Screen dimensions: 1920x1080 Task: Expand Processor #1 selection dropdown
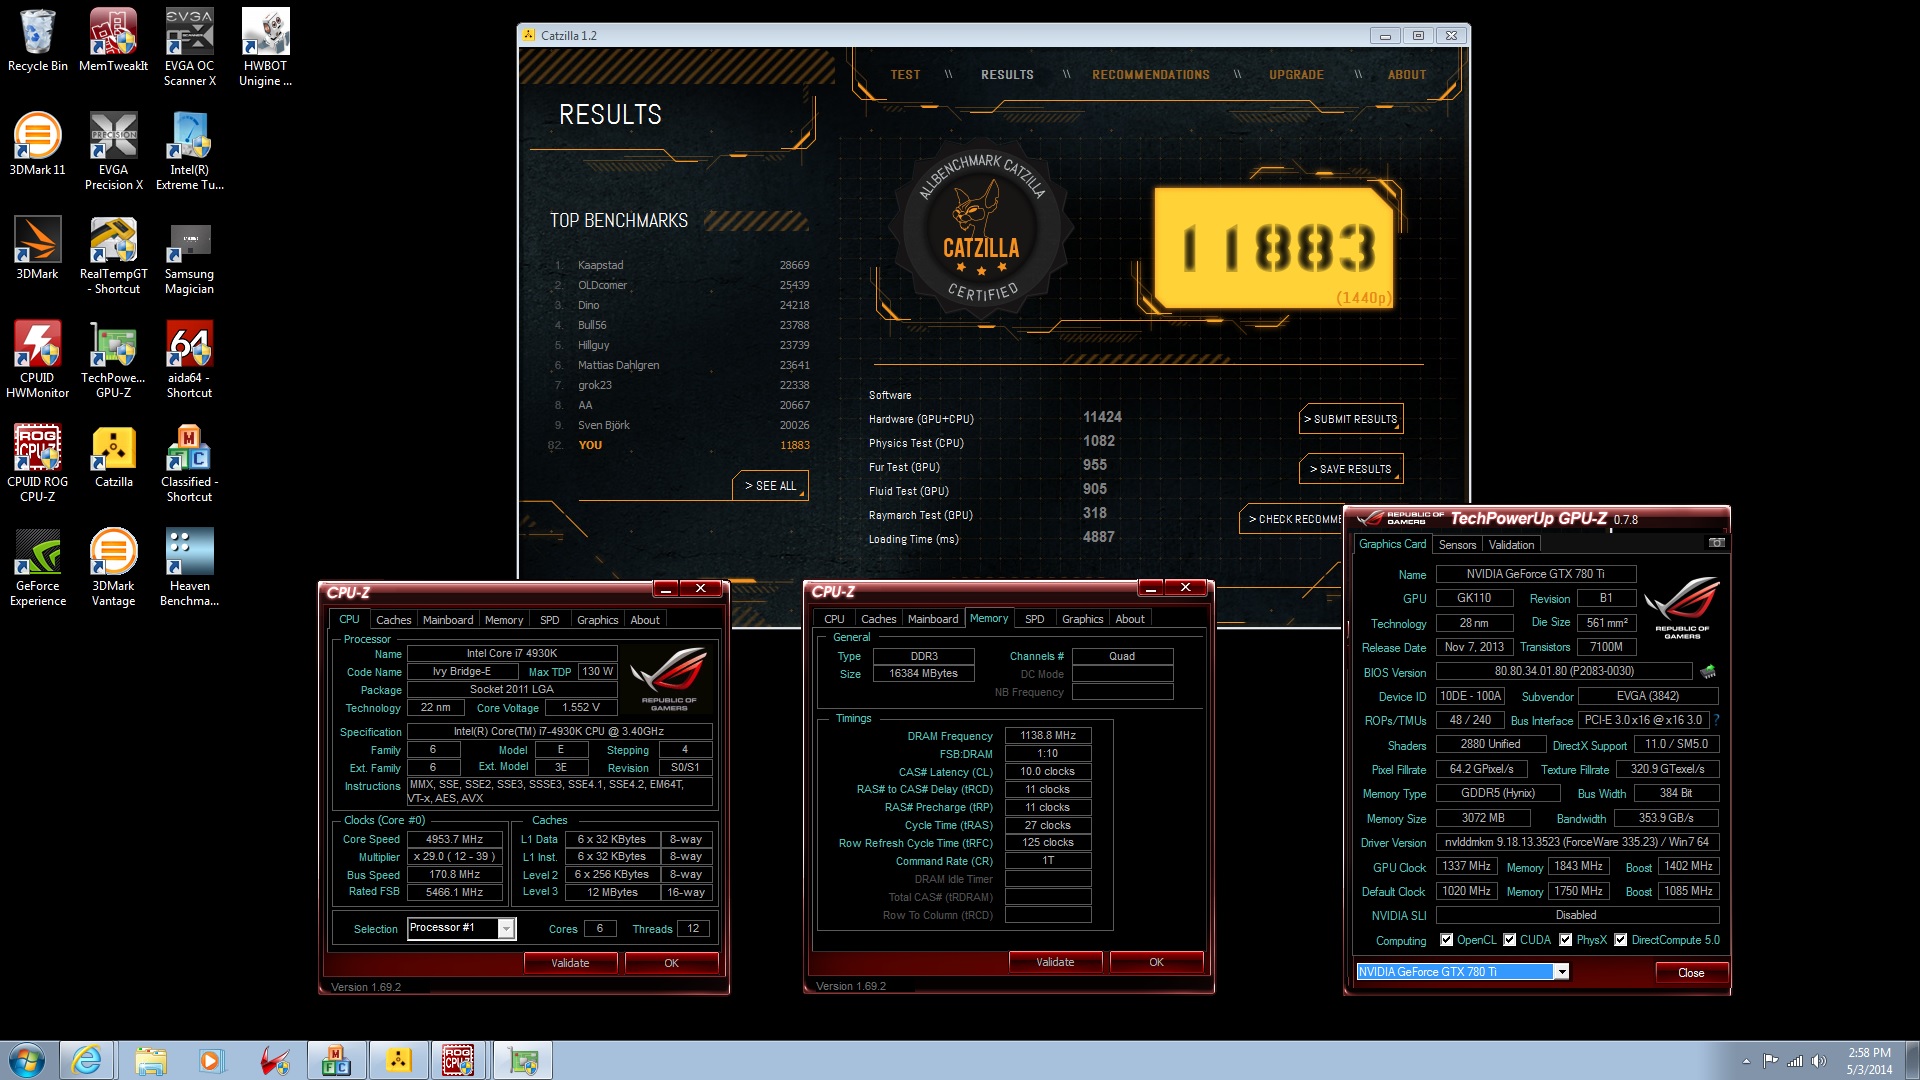506,929
